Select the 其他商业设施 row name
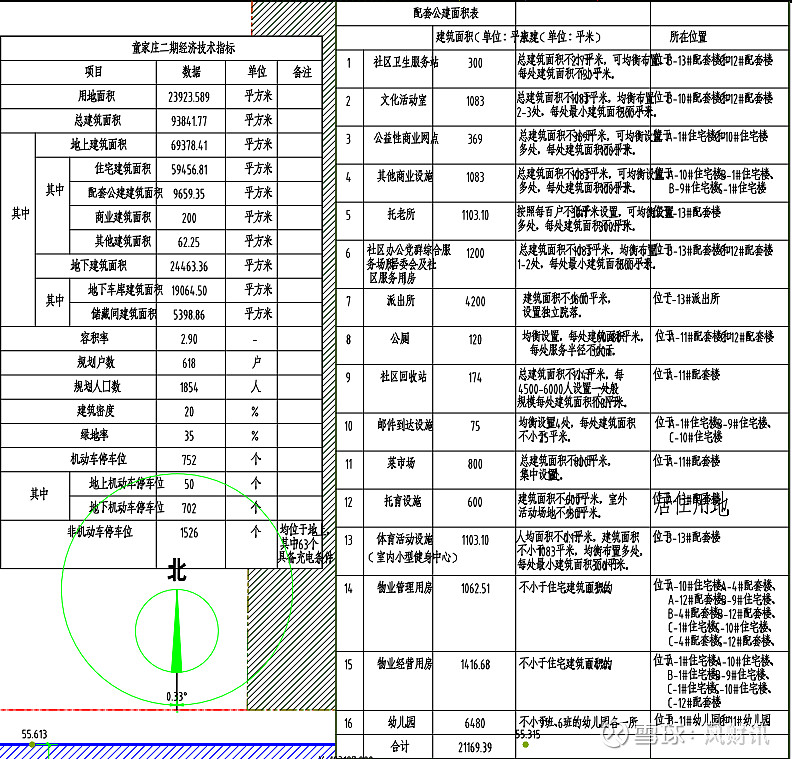 tap(405, 176)
